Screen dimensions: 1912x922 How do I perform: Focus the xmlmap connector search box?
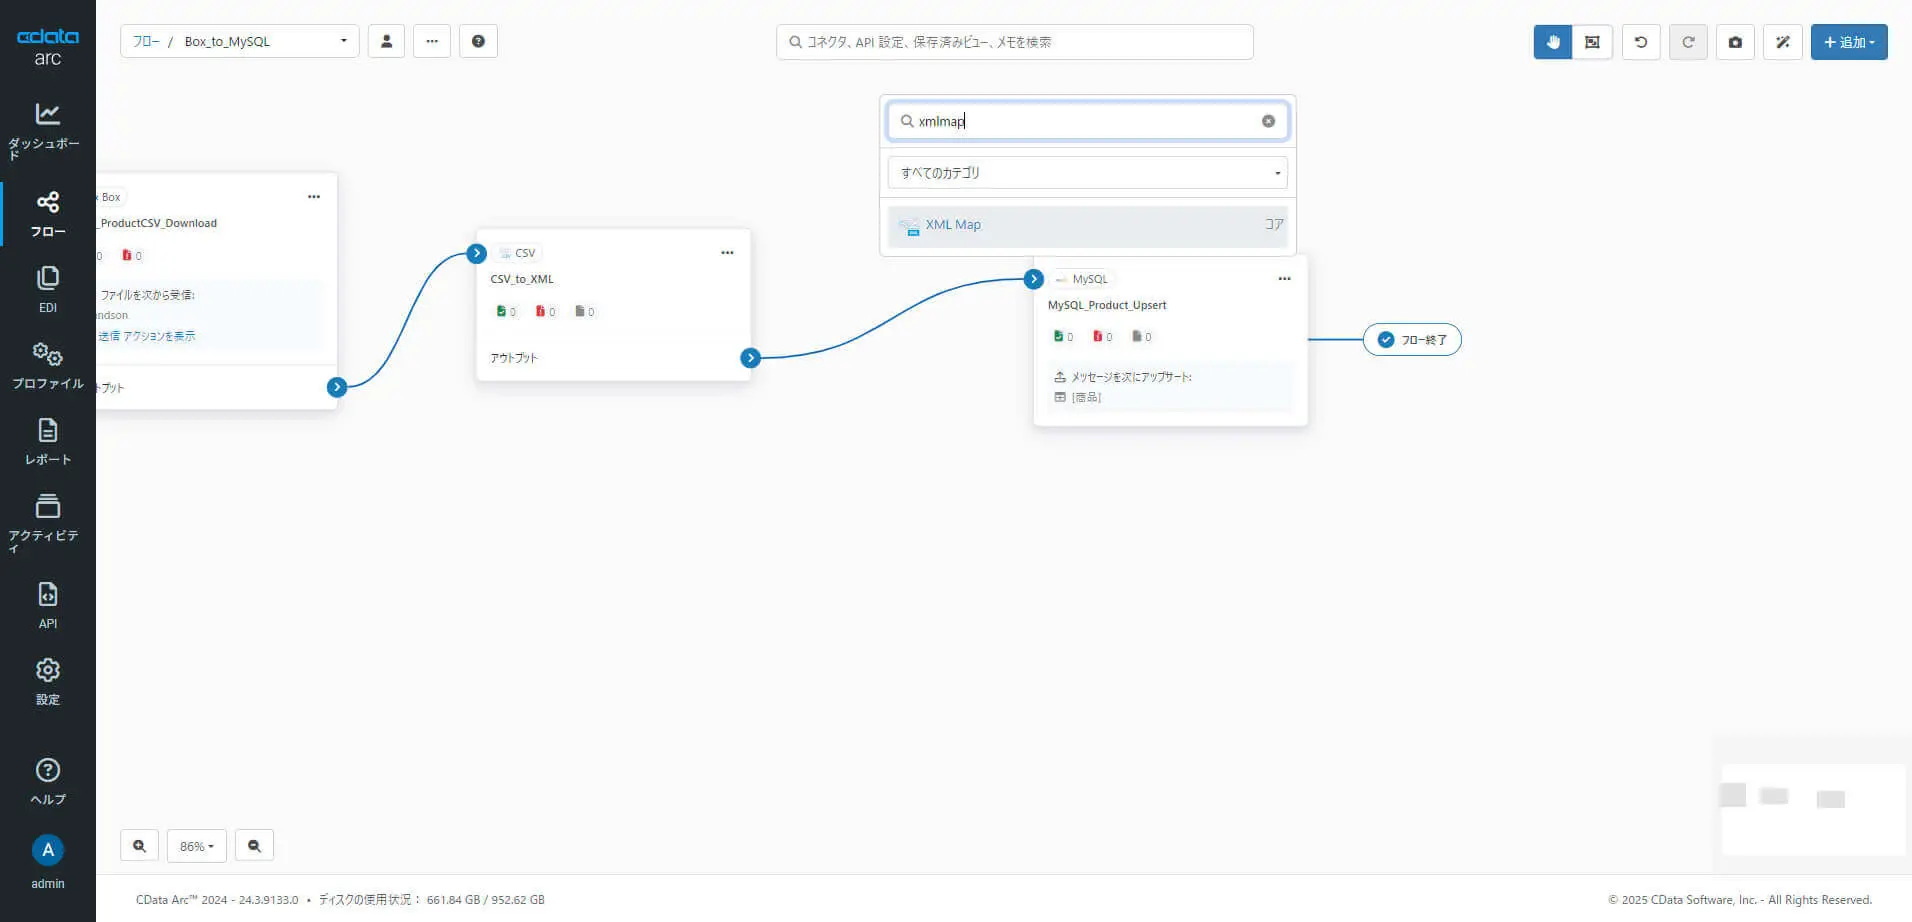1087,121
